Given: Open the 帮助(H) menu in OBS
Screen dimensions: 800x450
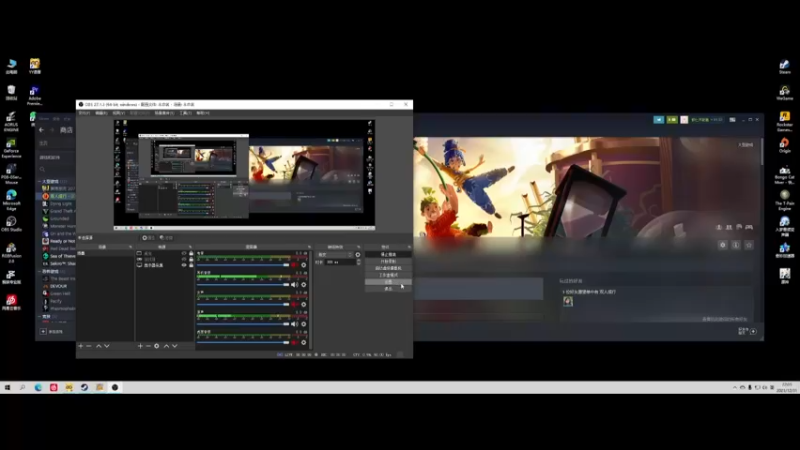Looking at the screenshot, I should [203, 113].
